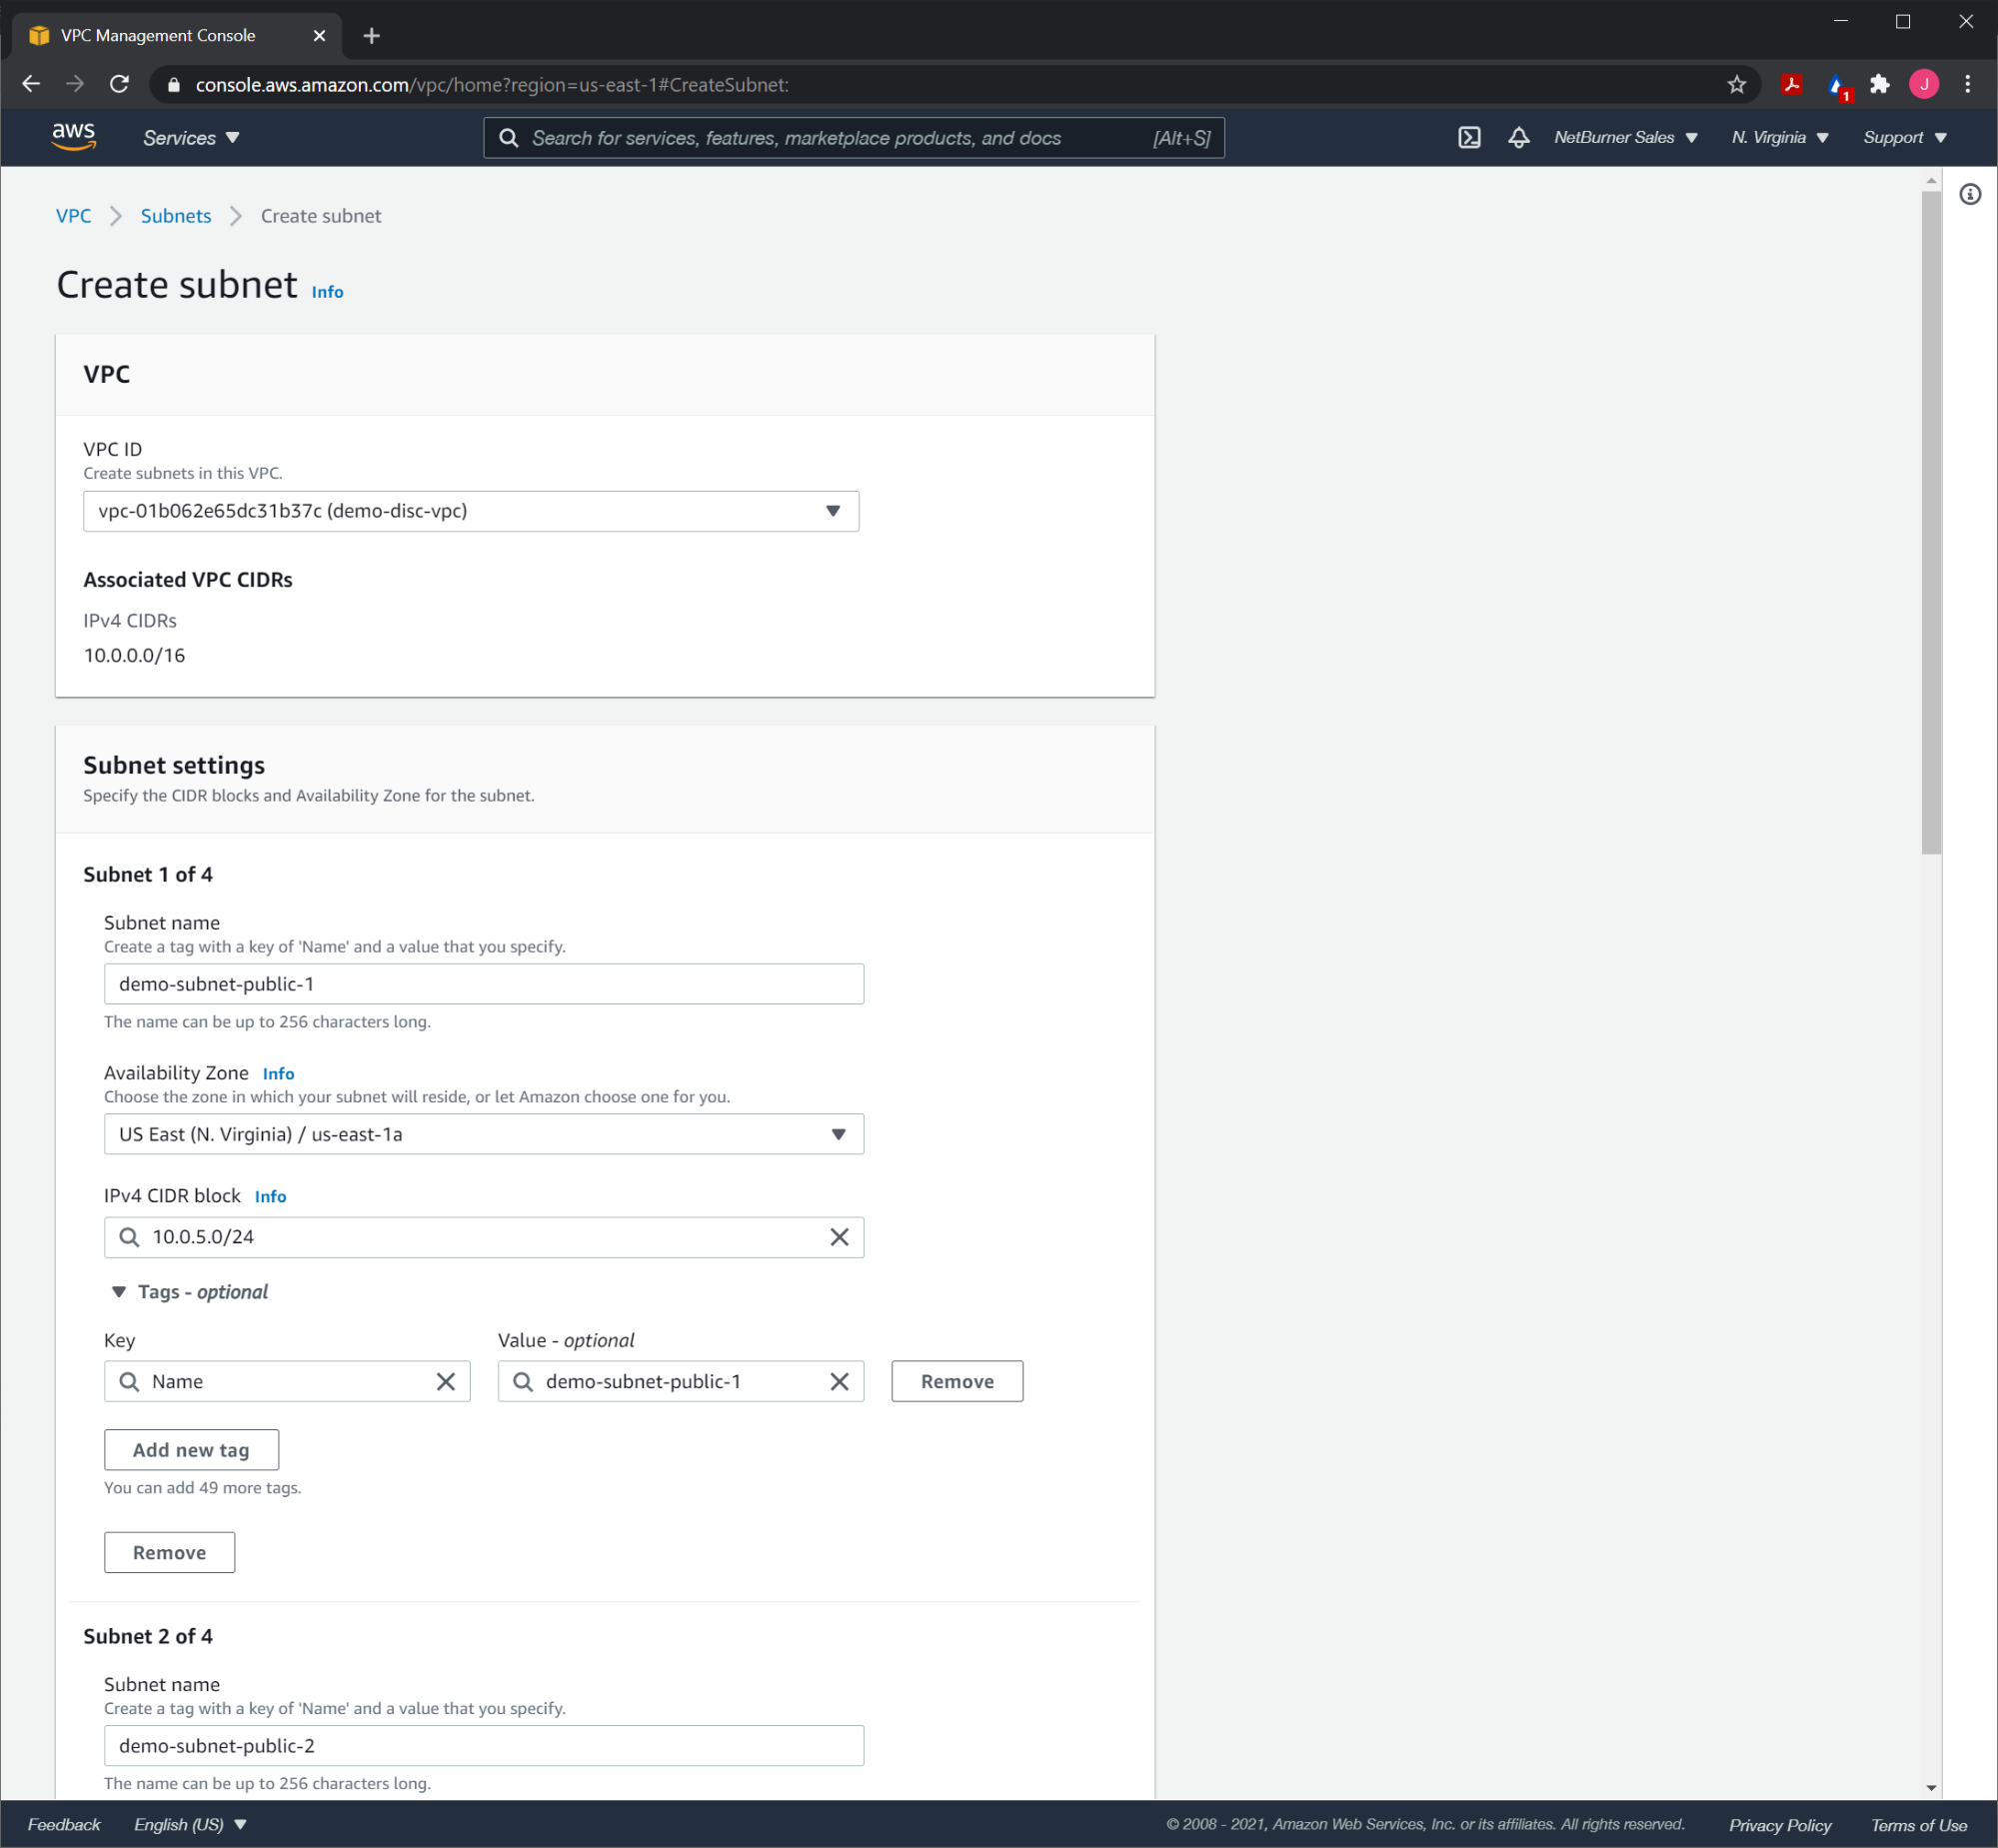Click the Add new tag button

[x=191, y=1450]
